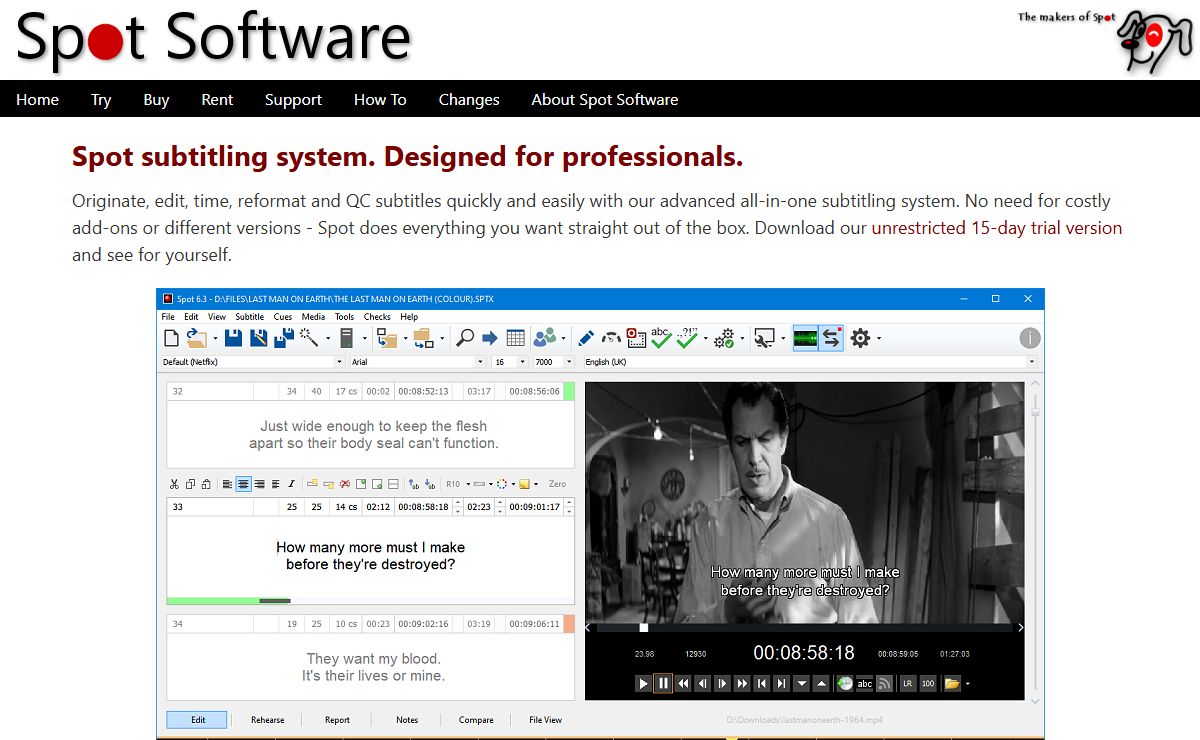Click the video timeline position marker
The width and height of the screenshot is (1200, 740).
click(644, 628)
